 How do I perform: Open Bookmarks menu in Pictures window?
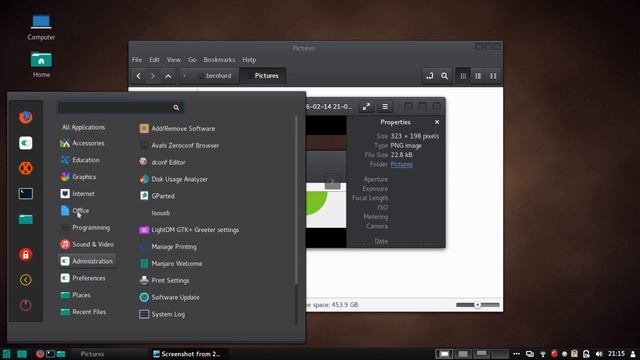coord(219,60)
